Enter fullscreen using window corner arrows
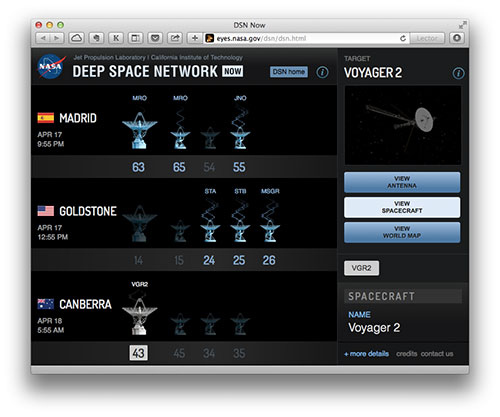The image size is (500, 417). click(462, 25)
